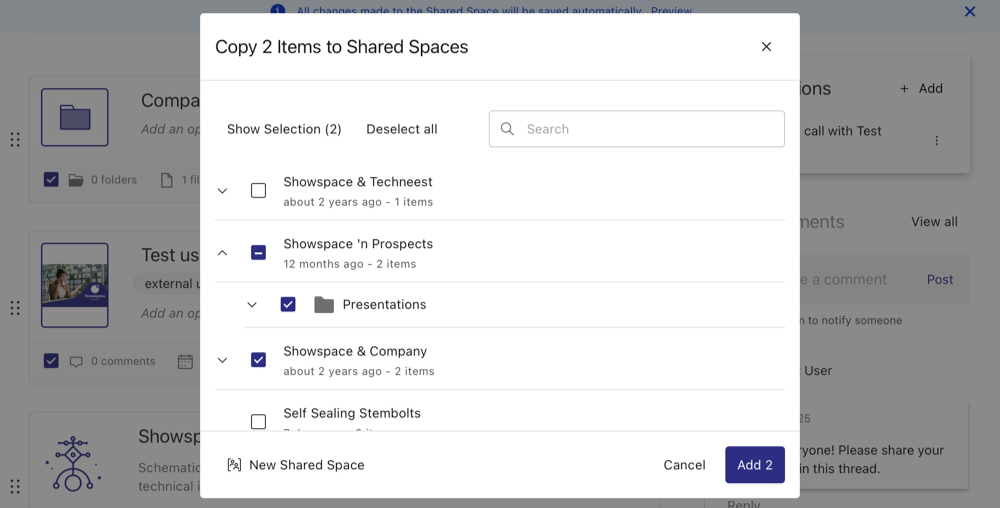This screenshot has height=508, width=1000.
Task: Click View all in comments panel
Action: [934, 222]
